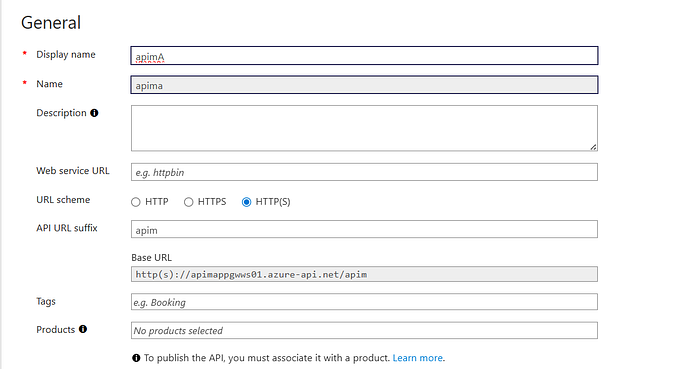
Task: Open the Learn more link
Action: pyautogui.click(x=417, y=358)
